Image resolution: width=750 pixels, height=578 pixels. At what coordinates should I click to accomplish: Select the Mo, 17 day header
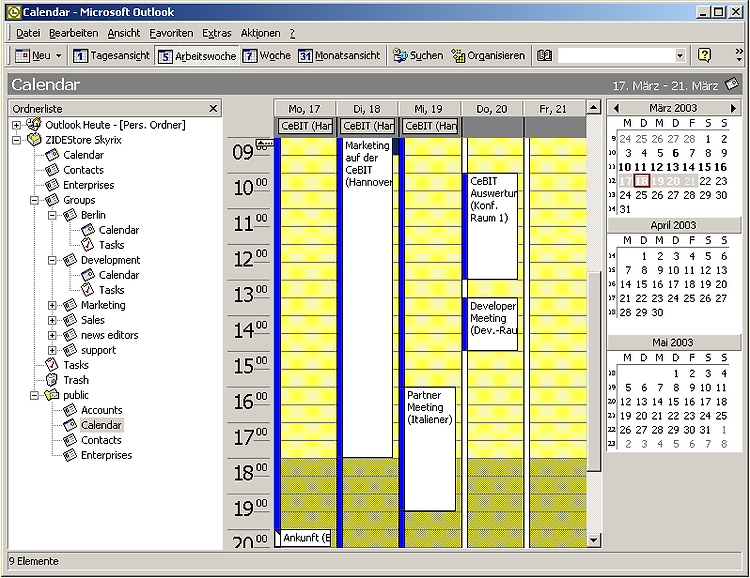click(304, 109)
